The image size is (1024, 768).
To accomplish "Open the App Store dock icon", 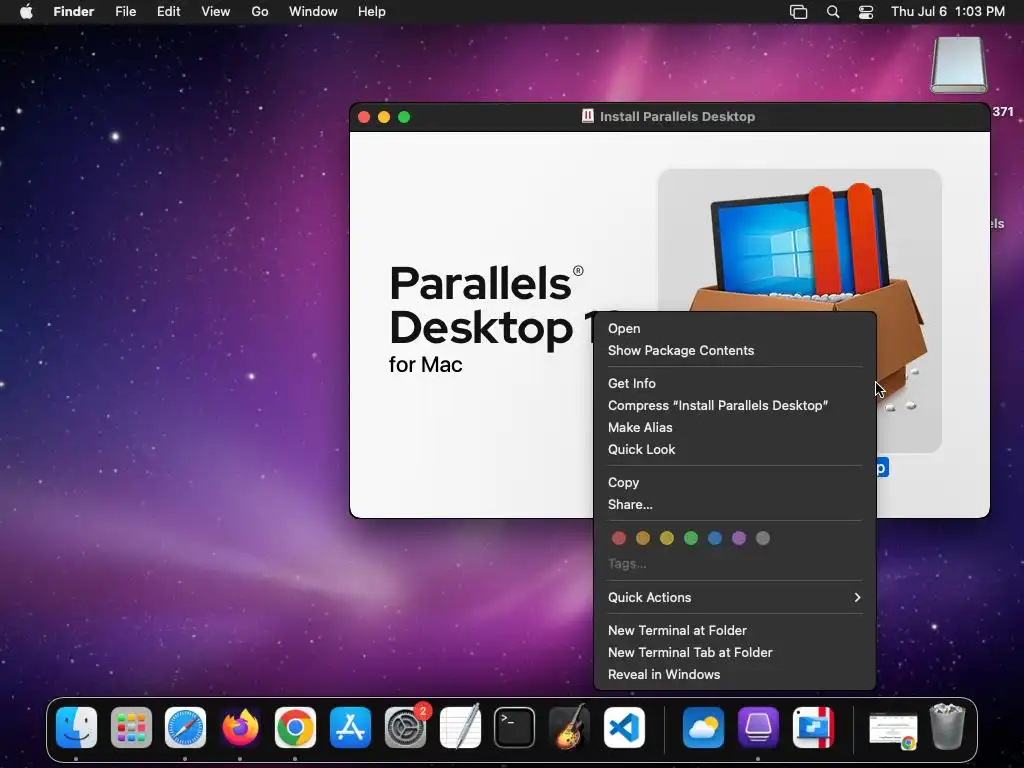I will pyautogui.click(x=350, y=727).
